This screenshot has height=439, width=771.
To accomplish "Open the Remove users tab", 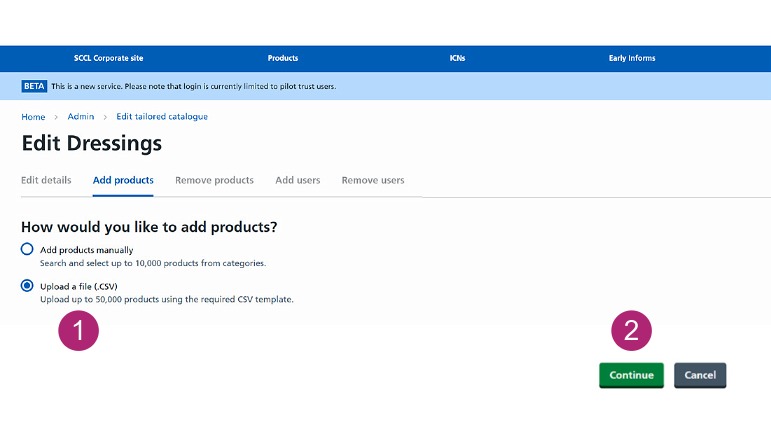I will [373, 180].
